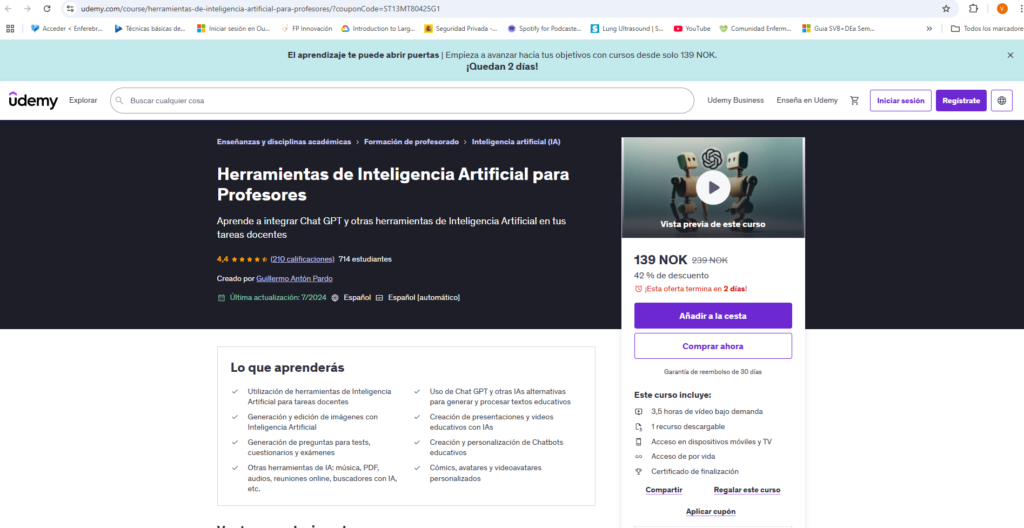Click the 714 estudiantes text

[x=365, y=259]
